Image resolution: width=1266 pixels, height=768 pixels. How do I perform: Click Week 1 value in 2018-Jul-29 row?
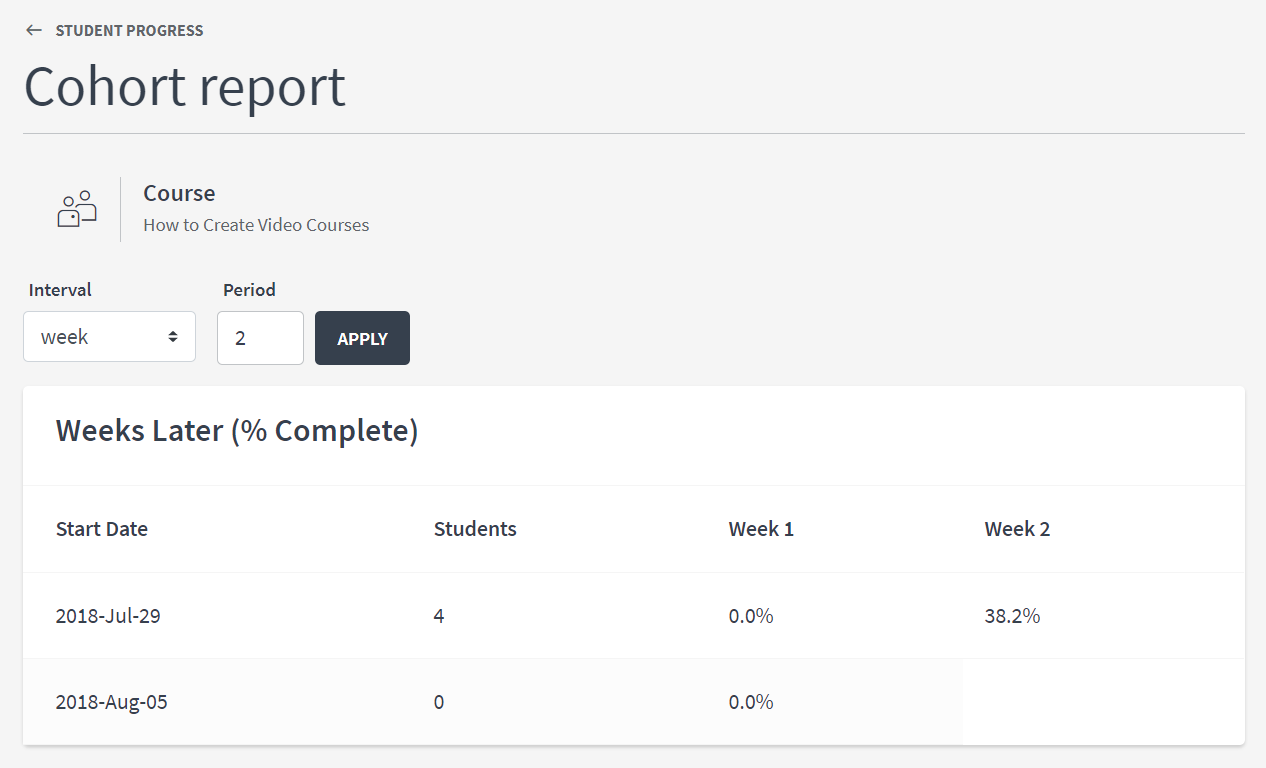point(751,616)
